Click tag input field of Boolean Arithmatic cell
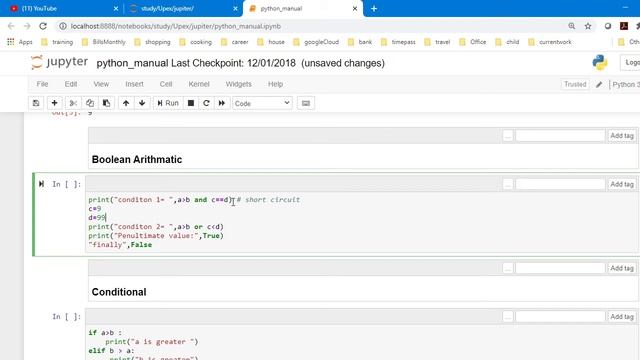Image resolution: width=640 pixels, height=360 pixels. coord(560,136)
